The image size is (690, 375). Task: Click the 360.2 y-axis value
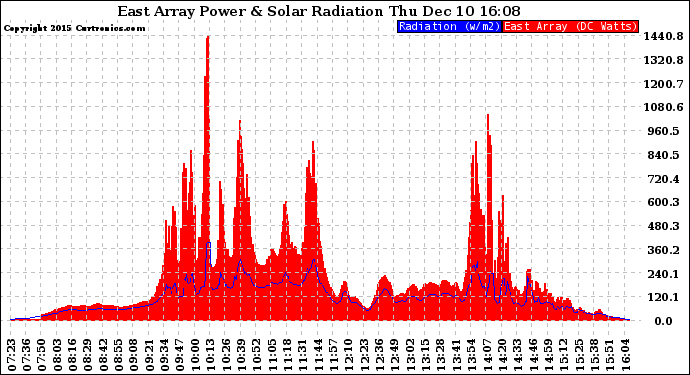click(663, 250)
